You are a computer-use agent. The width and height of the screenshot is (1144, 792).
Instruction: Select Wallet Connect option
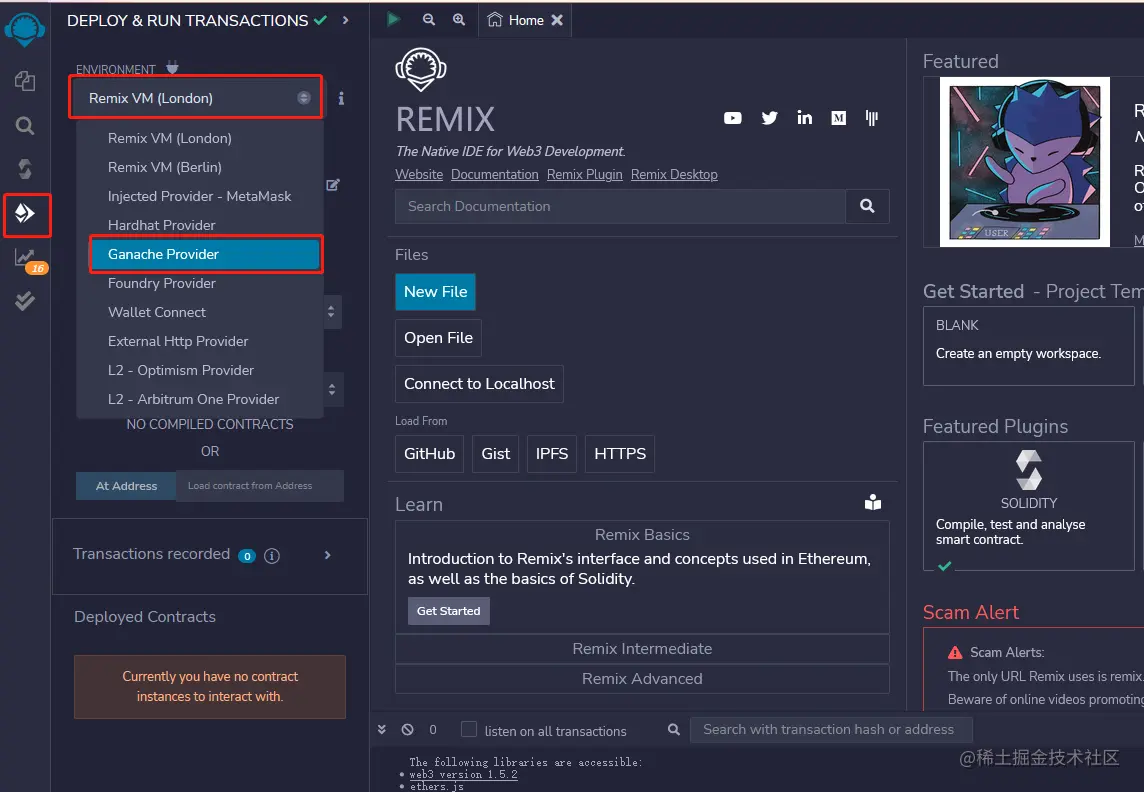click(x=200, y=312)
